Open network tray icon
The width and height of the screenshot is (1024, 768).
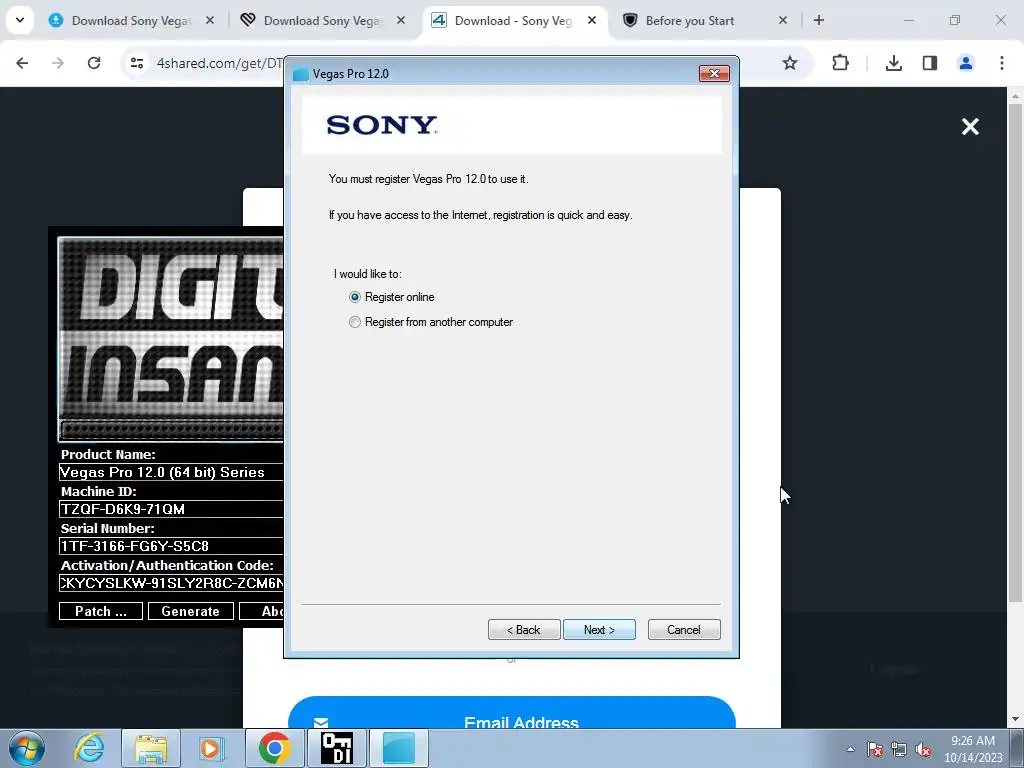[x=899, y=749]
